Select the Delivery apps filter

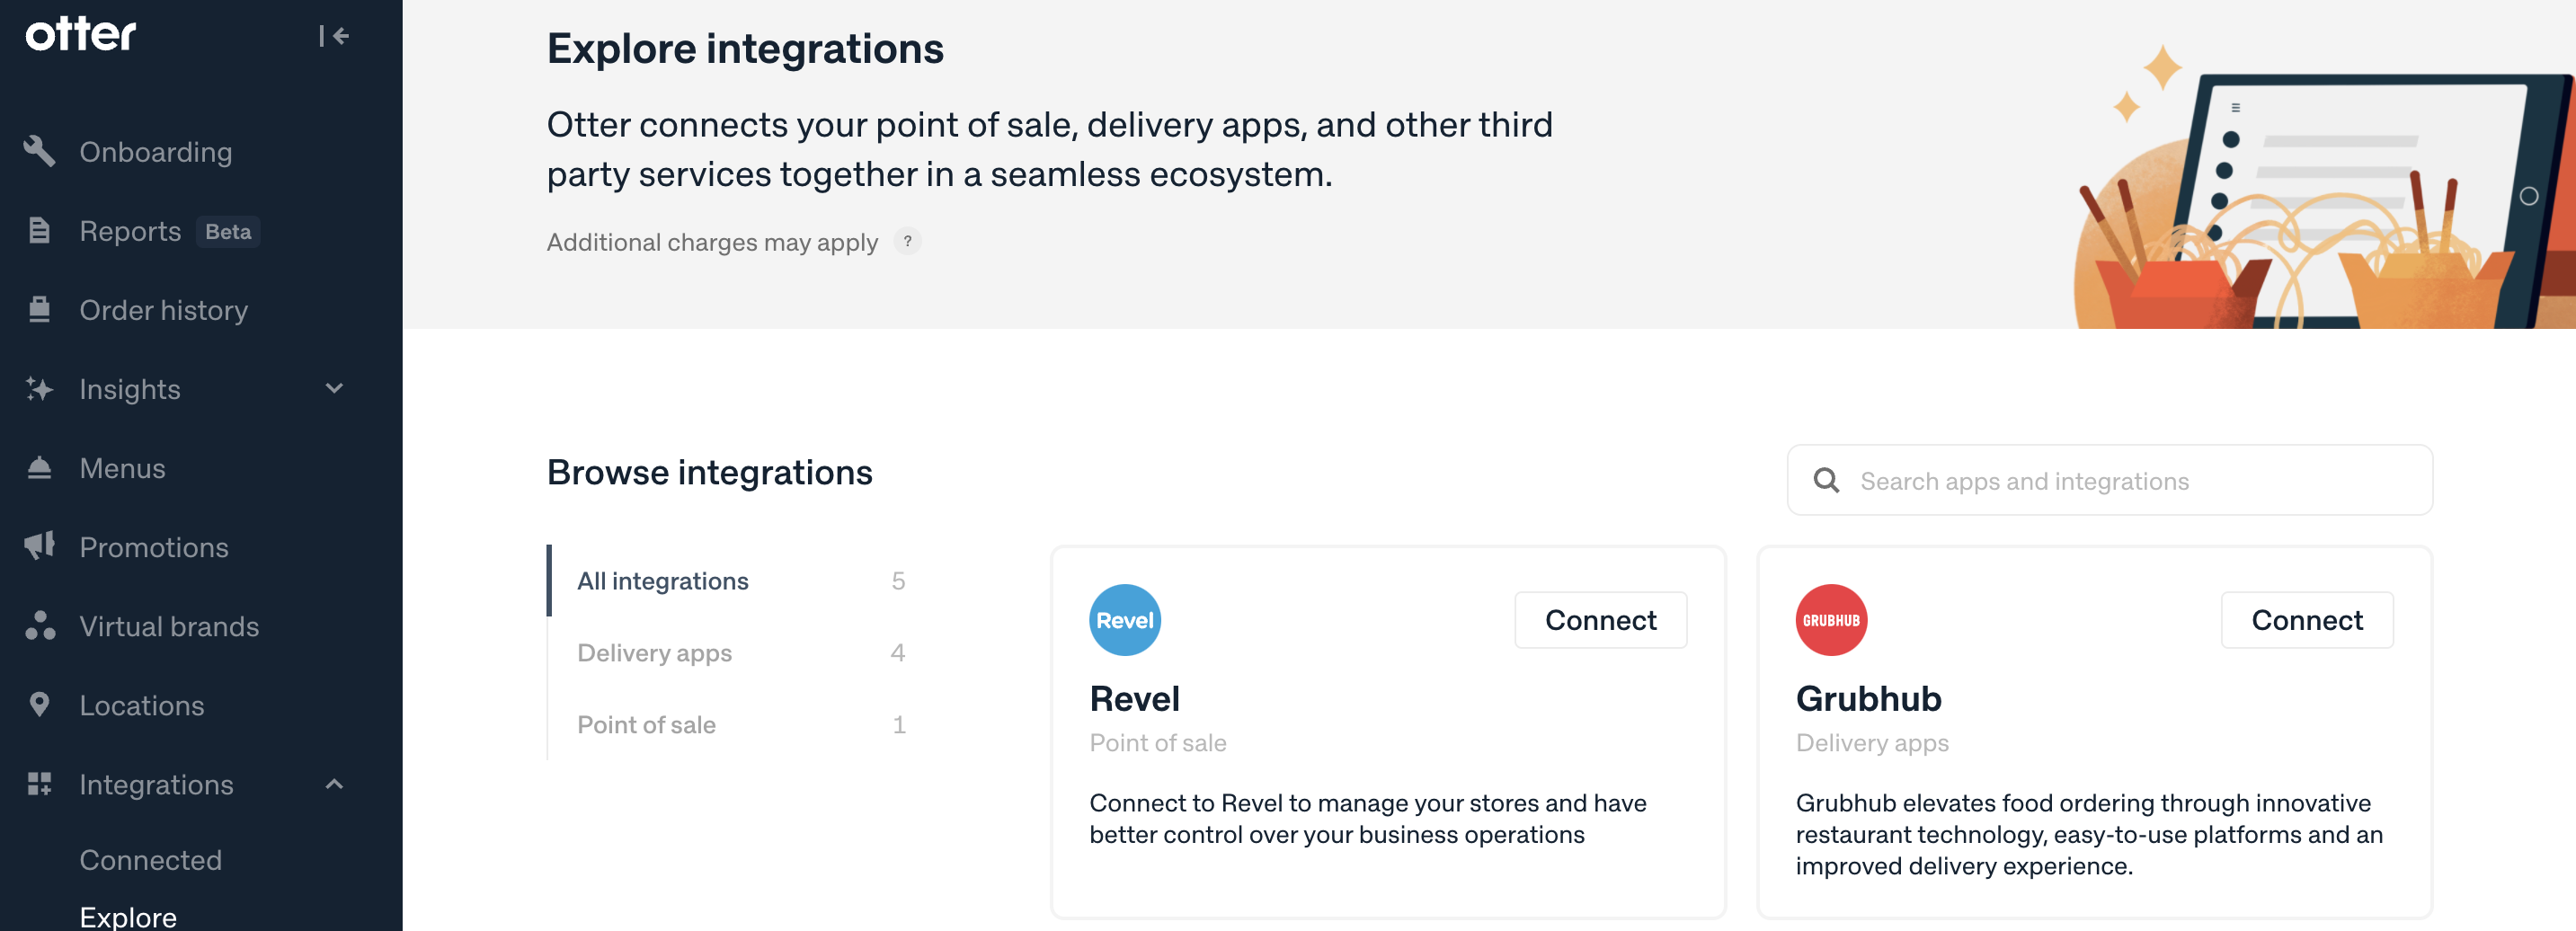[654, 653]
